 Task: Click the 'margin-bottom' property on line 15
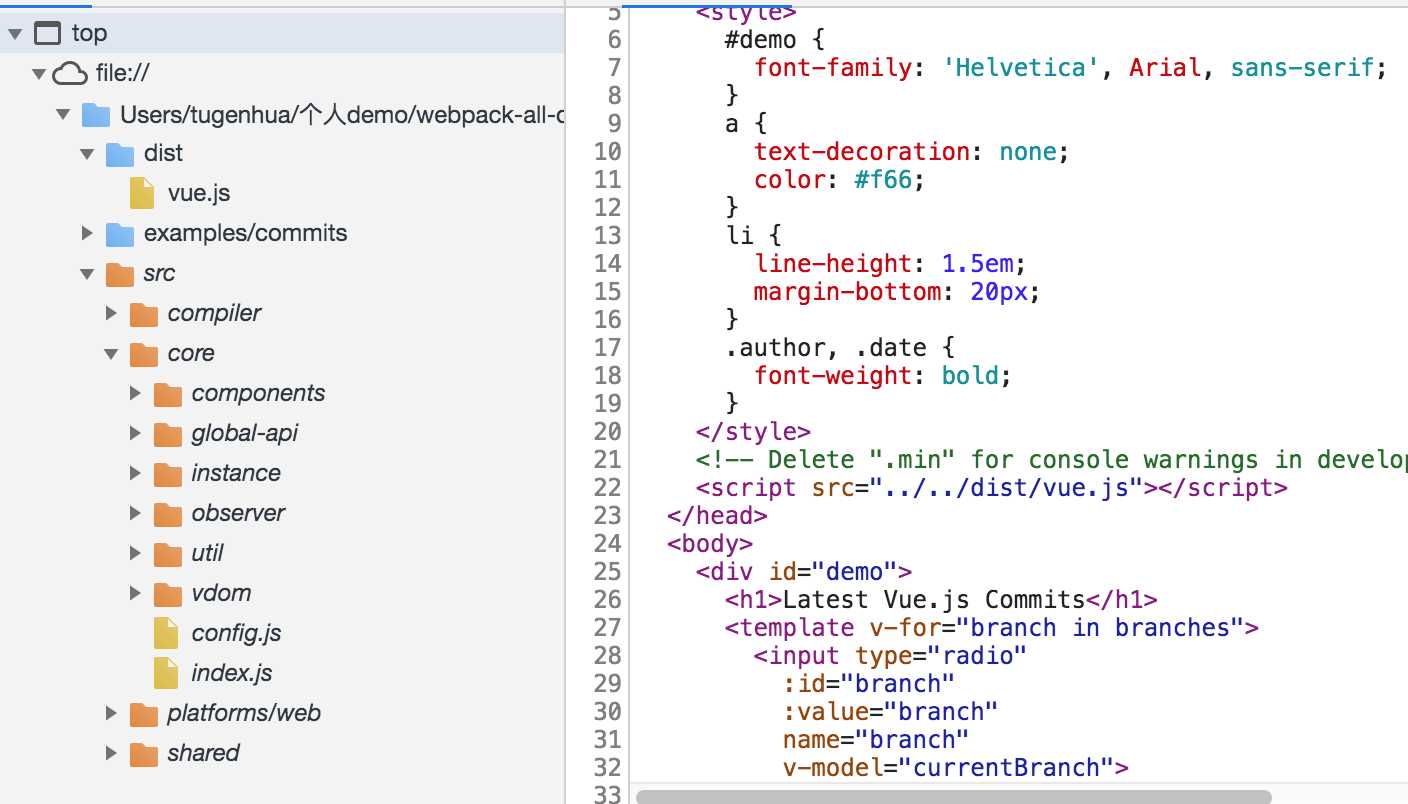[x=847, y=292]
